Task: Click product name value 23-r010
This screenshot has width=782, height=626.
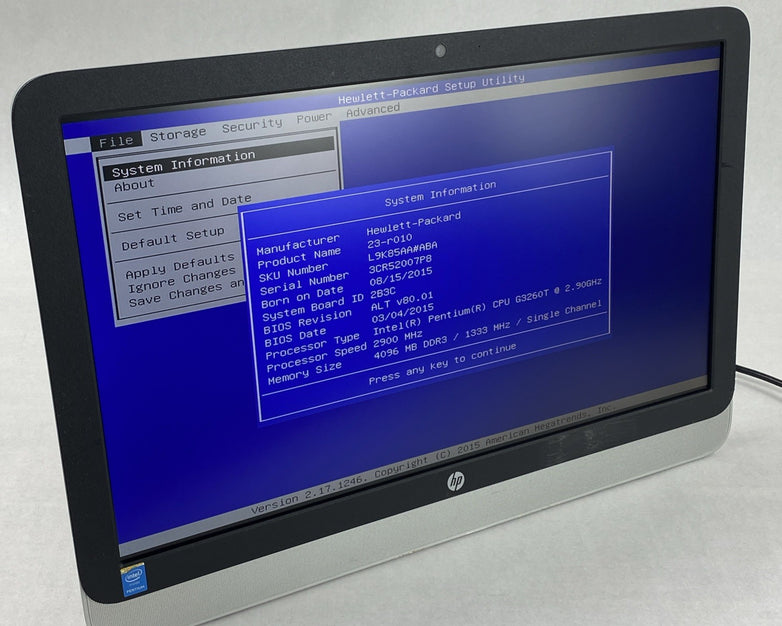Action: [x=390, y=240]
